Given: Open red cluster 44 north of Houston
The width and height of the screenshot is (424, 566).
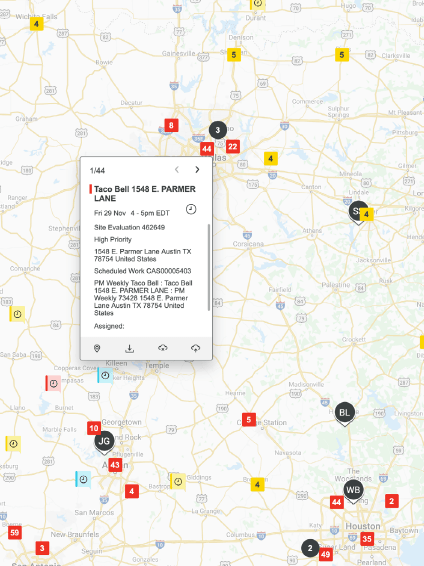Looking at the screenshot, I should pyautogui.click(x=337, y=502).
